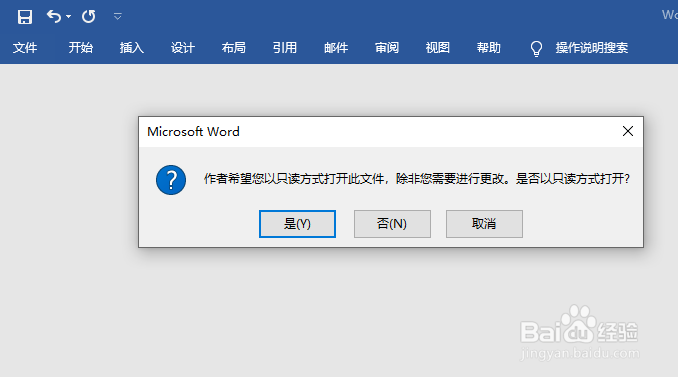Open the 文件 menu tab

coord(25,48)
